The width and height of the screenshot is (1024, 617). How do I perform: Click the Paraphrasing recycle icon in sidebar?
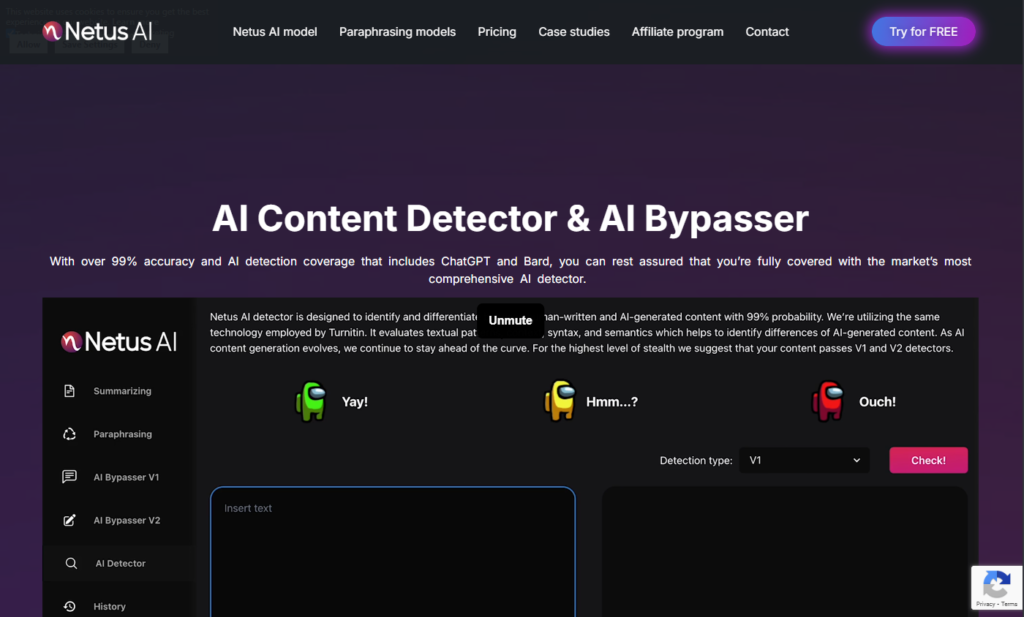(x=69, y=434)
